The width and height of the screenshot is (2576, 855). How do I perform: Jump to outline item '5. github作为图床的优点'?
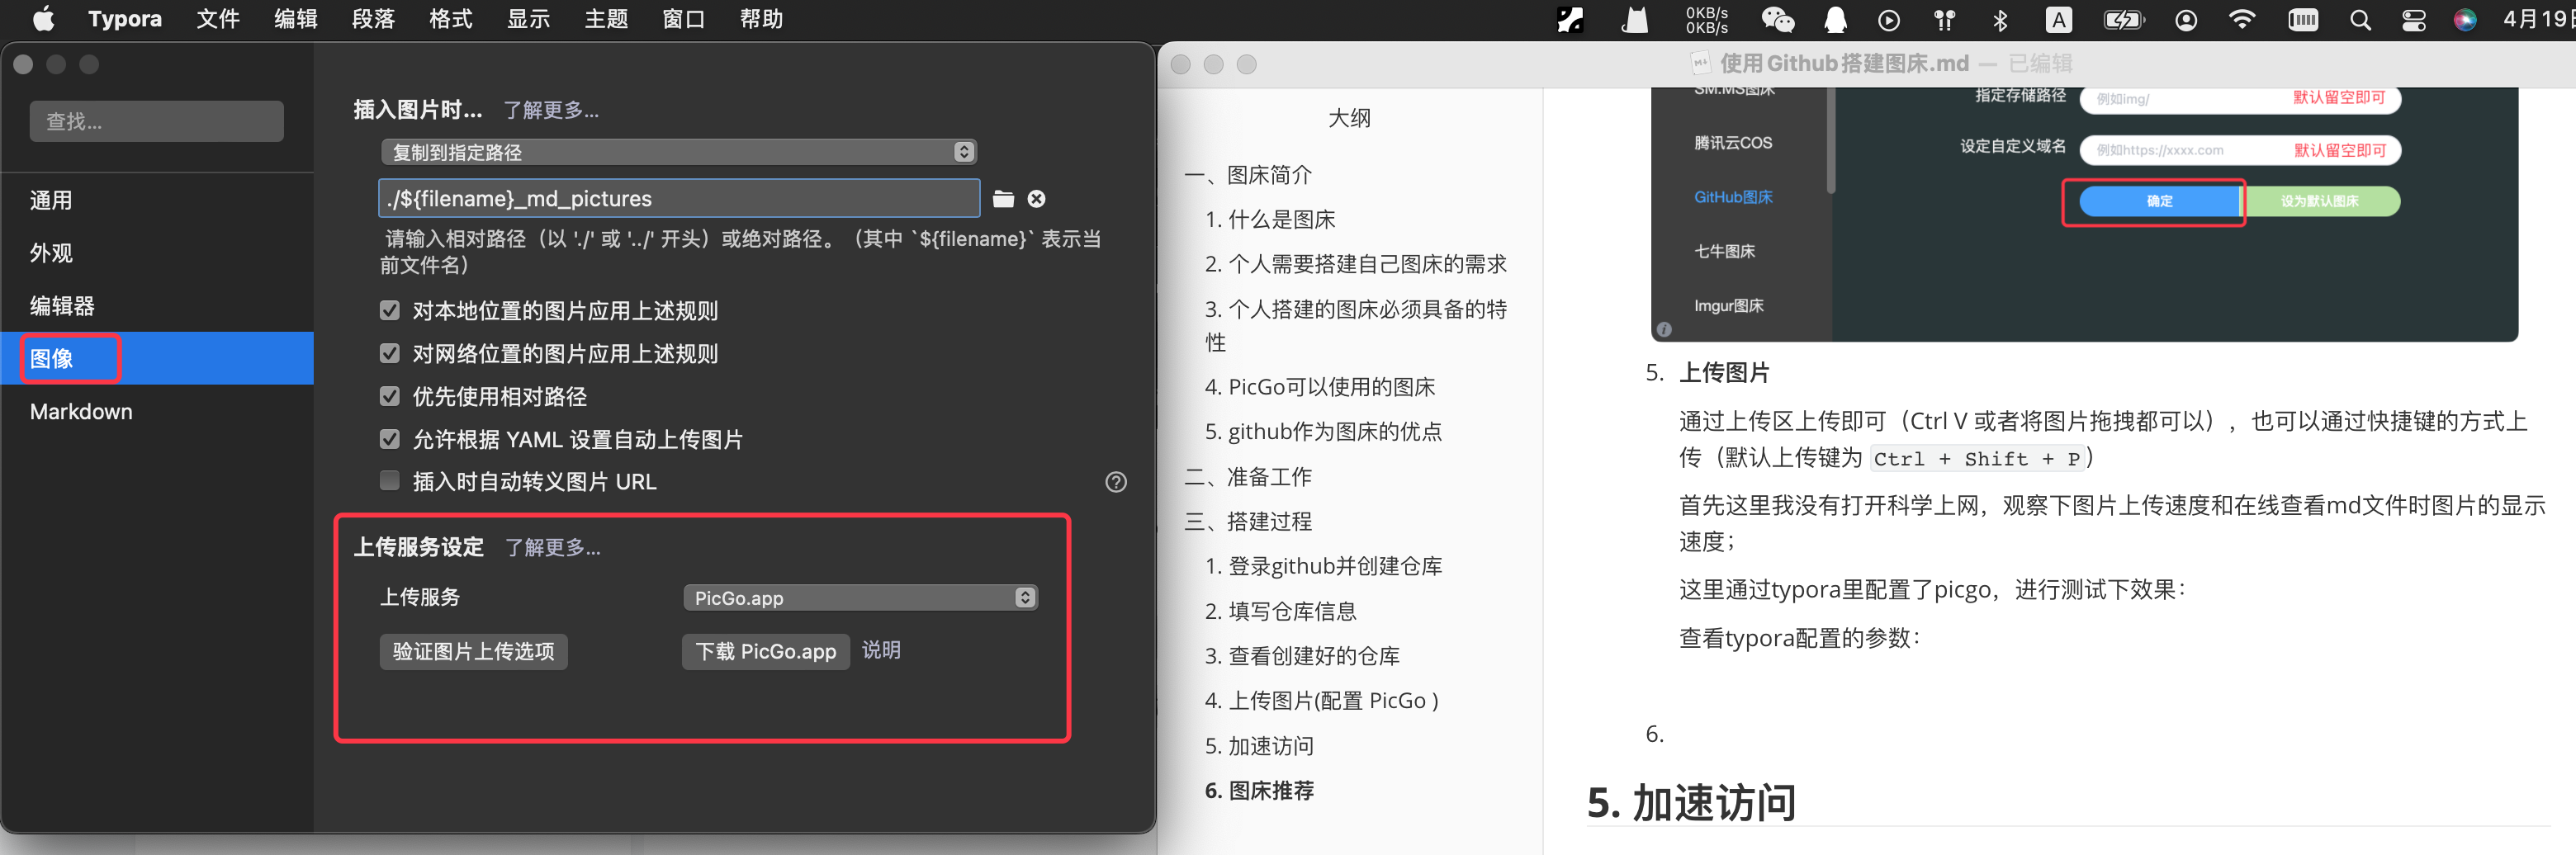point(1323,432)
